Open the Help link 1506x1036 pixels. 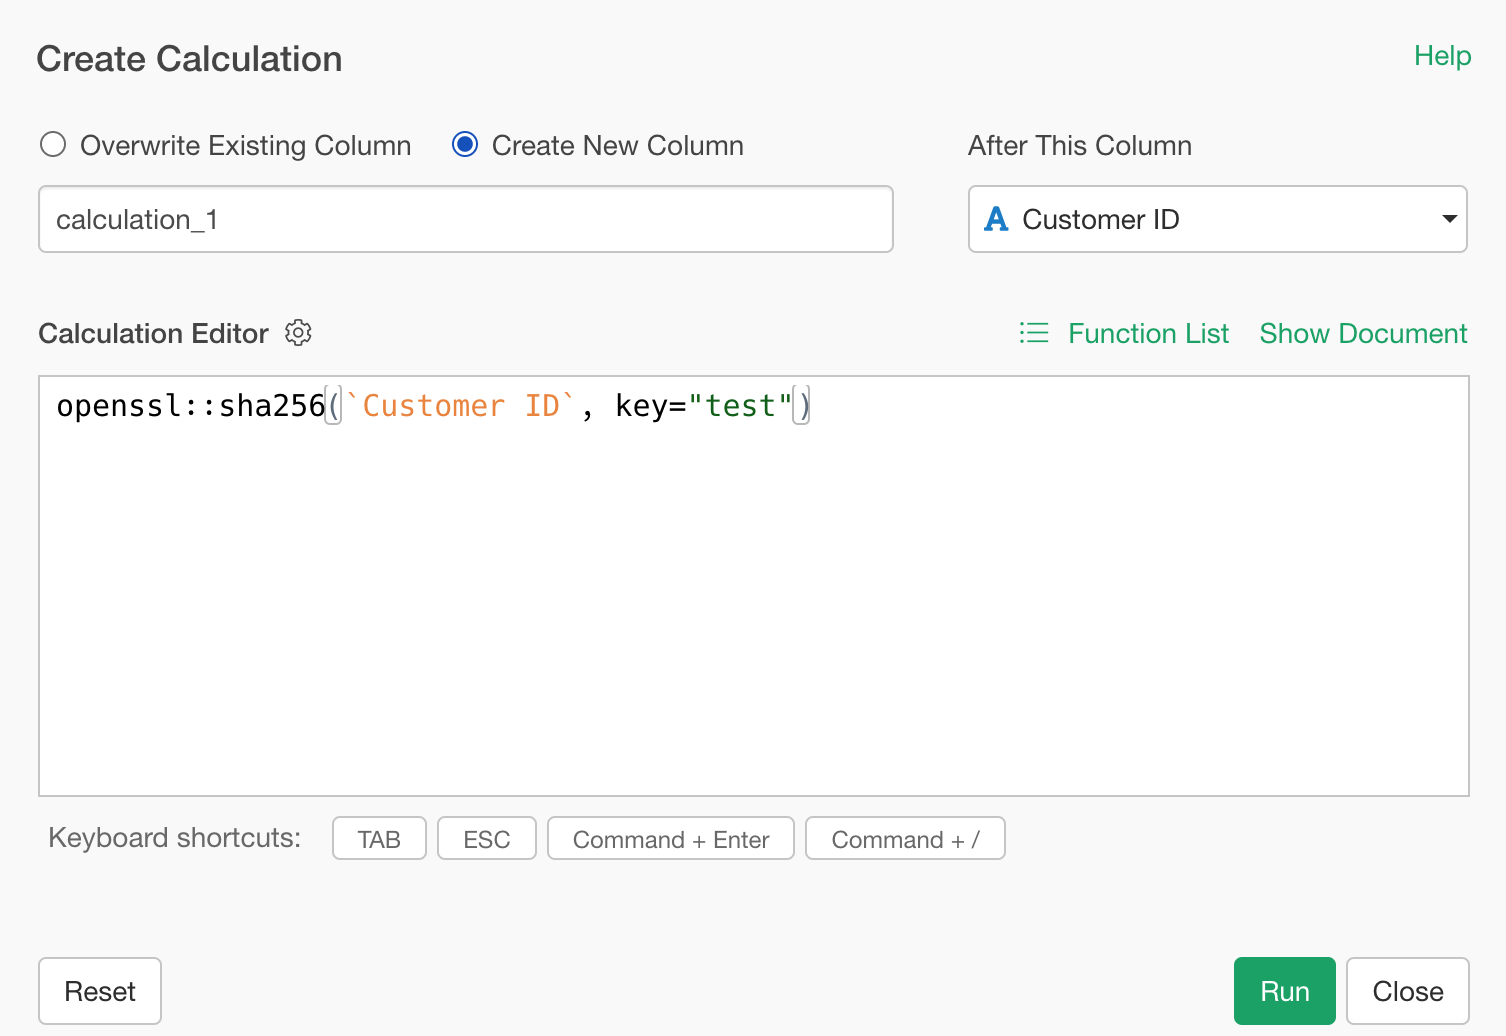tap(1441, 56)
